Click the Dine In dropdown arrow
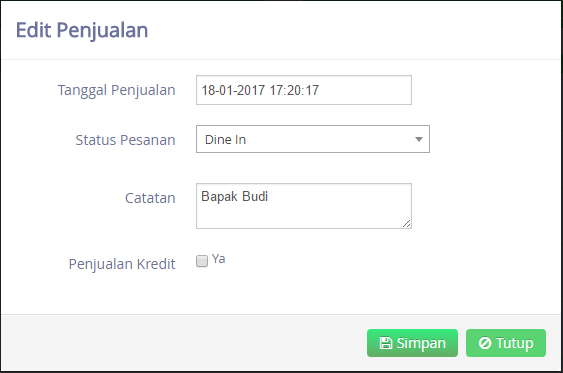The width and height of the screenshot is (563, 373). point(419,139)
